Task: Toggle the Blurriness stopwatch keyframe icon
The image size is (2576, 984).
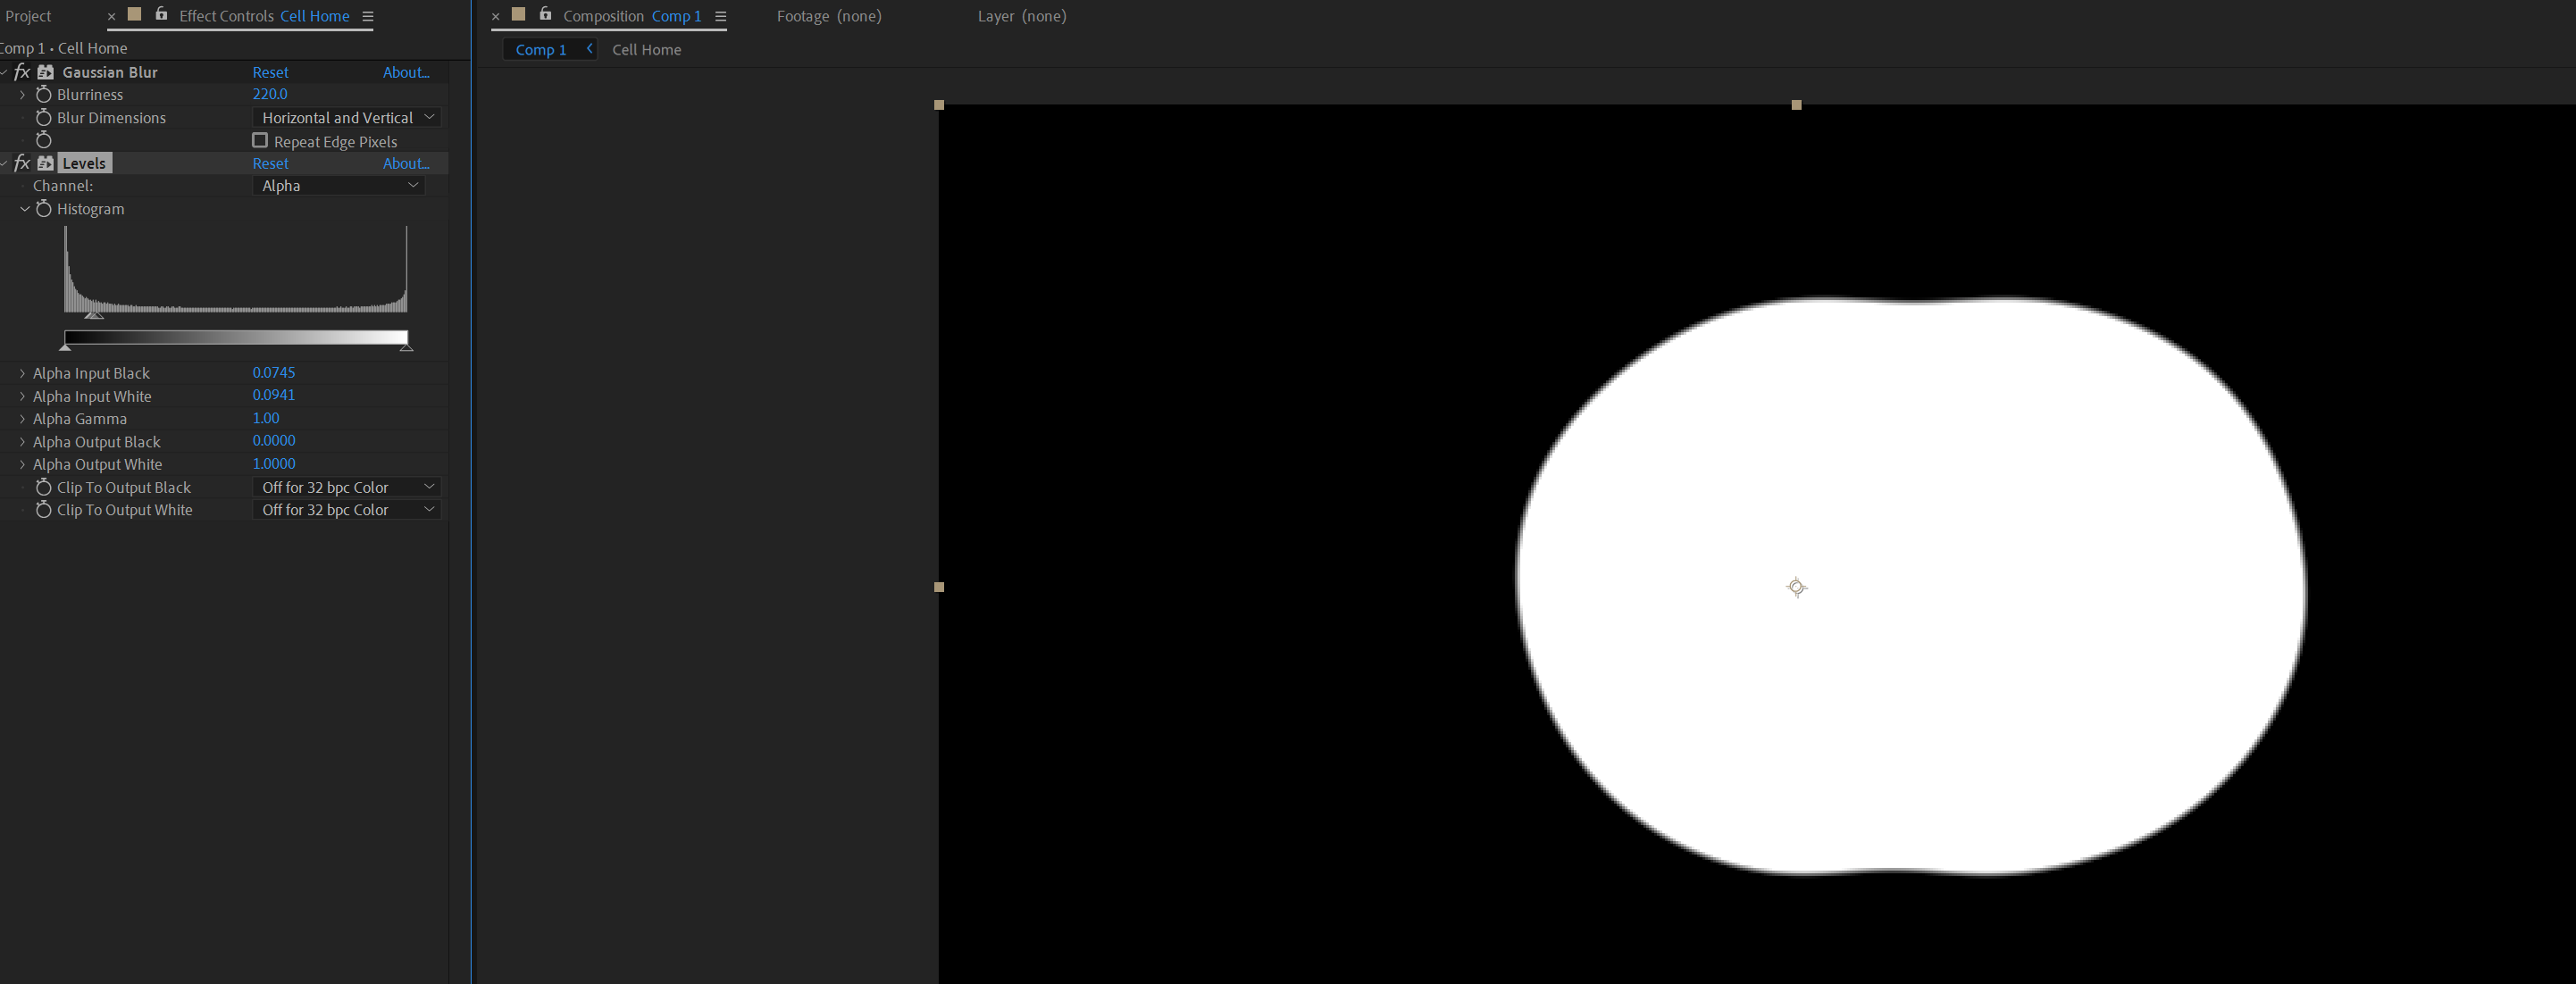Action: click(43, 94)
